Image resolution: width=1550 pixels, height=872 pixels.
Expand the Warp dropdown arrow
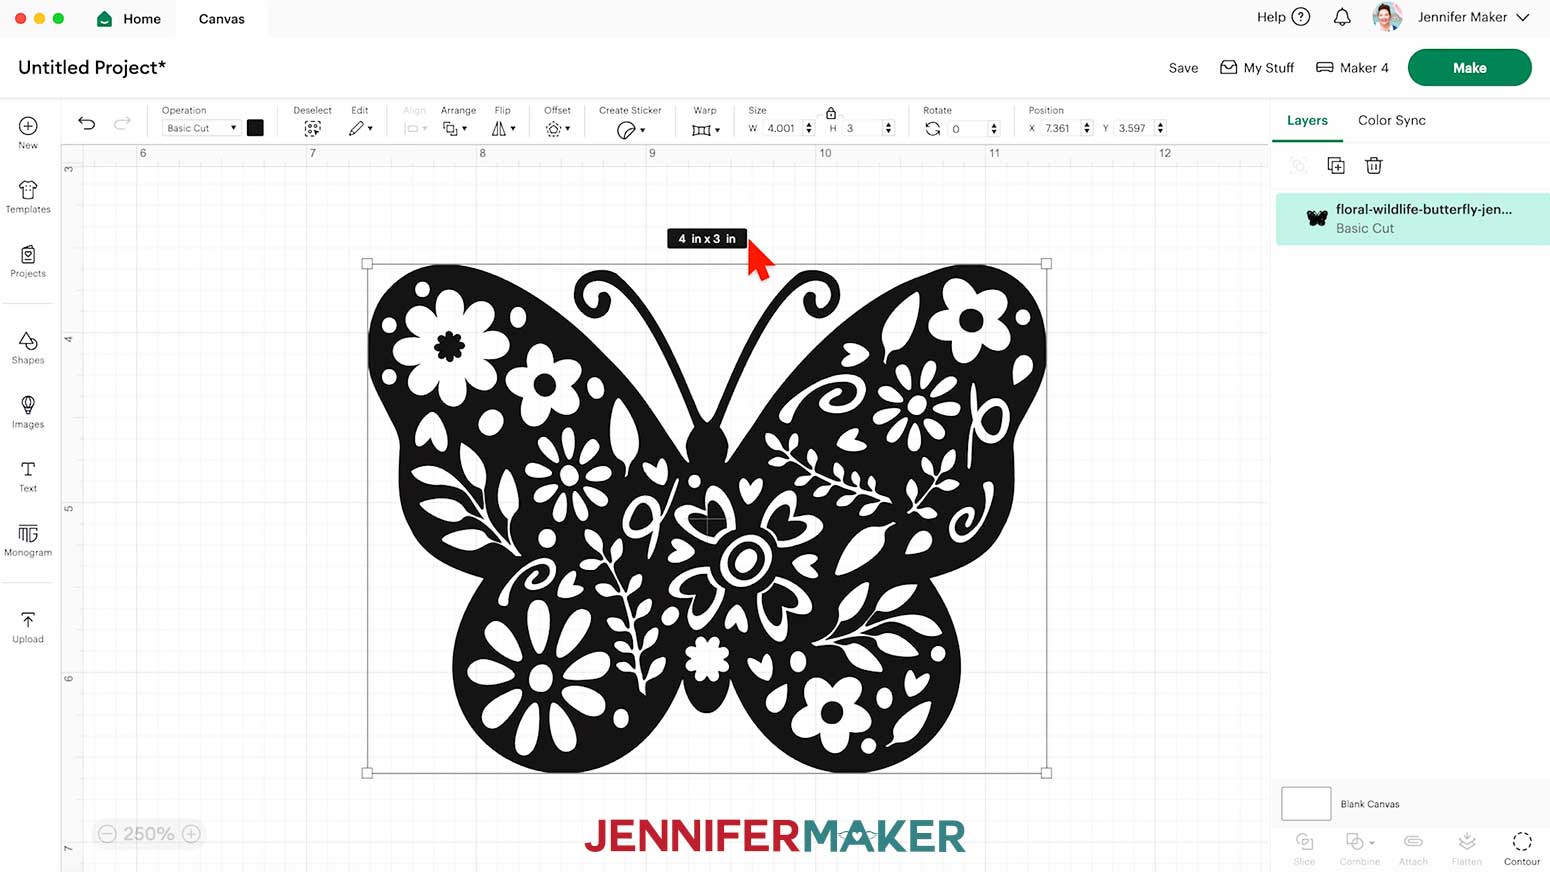click(x=717, y=130)
